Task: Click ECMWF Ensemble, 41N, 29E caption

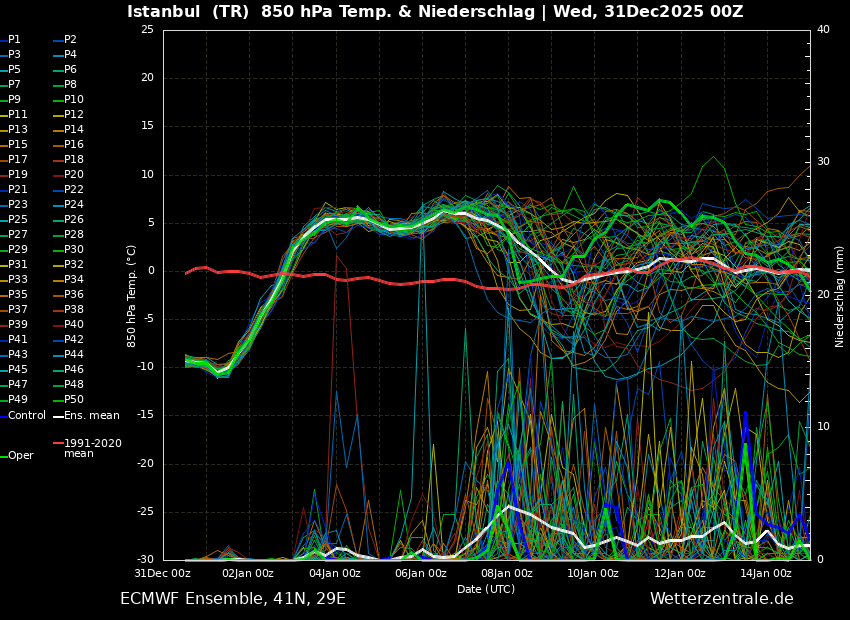Action: (233, 599)
